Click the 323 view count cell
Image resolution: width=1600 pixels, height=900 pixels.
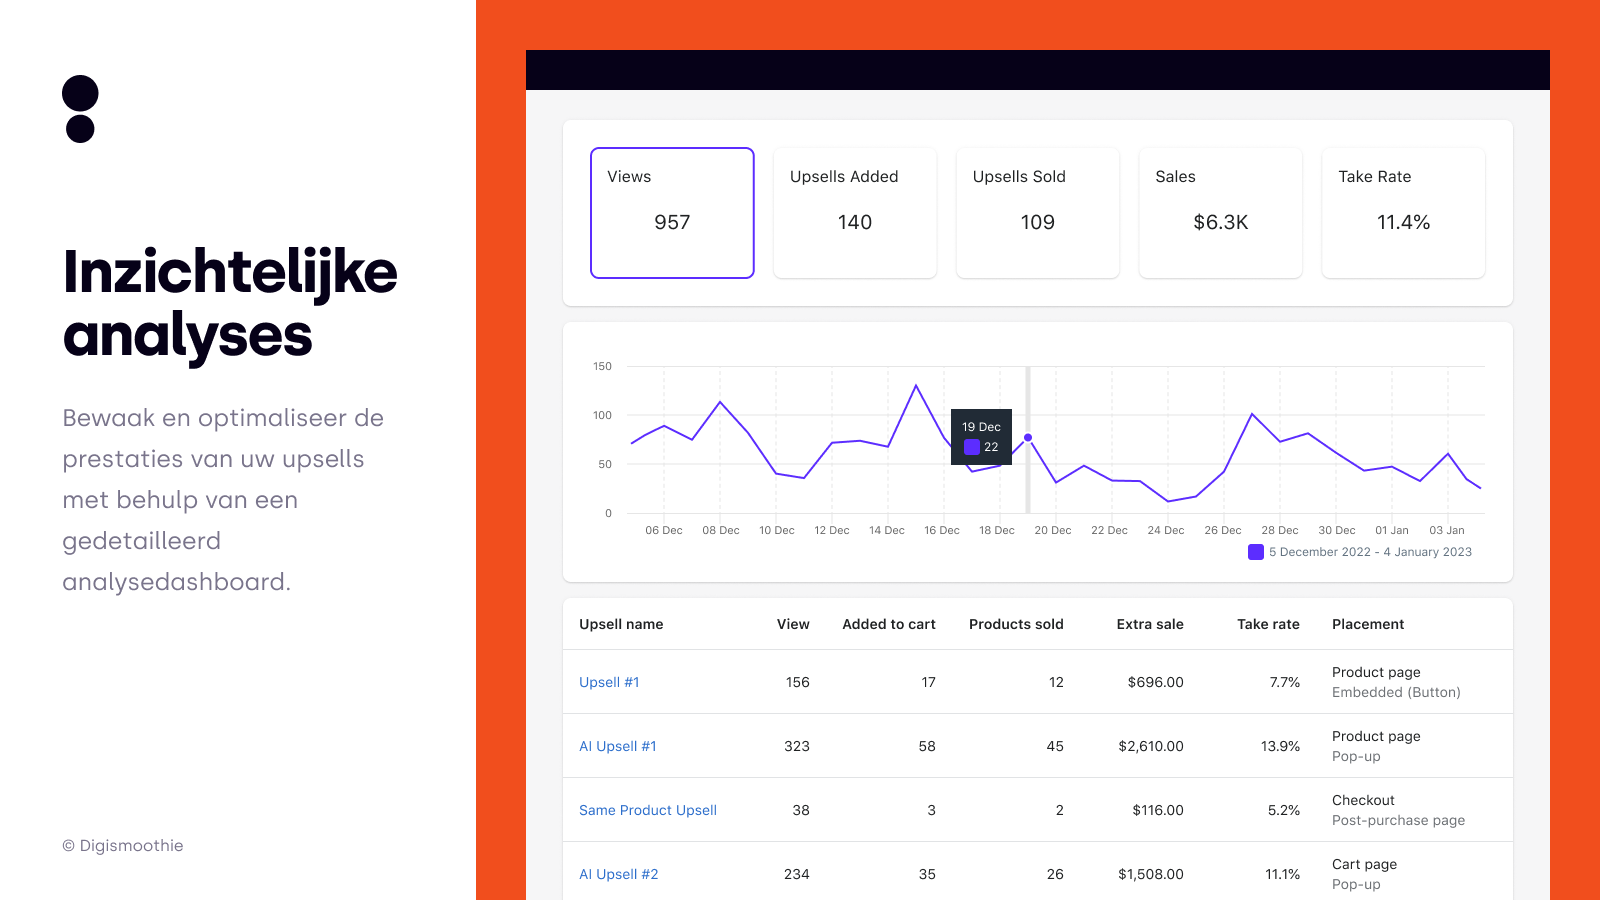(797, 746)
